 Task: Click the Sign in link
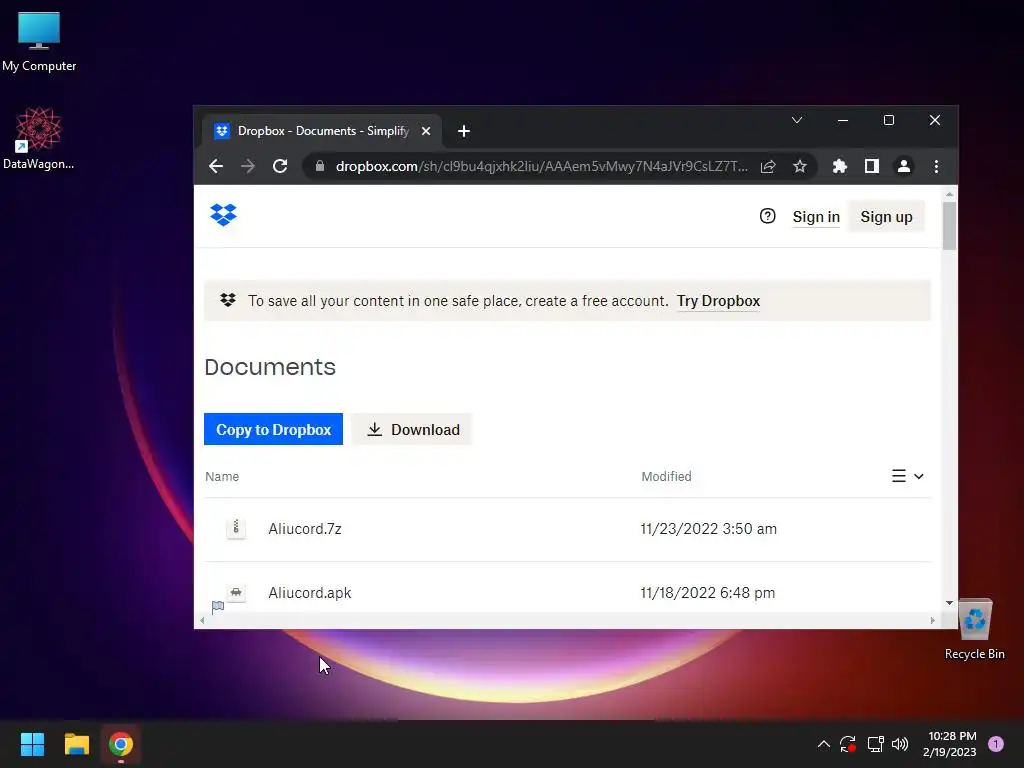[x=816, y=217]
